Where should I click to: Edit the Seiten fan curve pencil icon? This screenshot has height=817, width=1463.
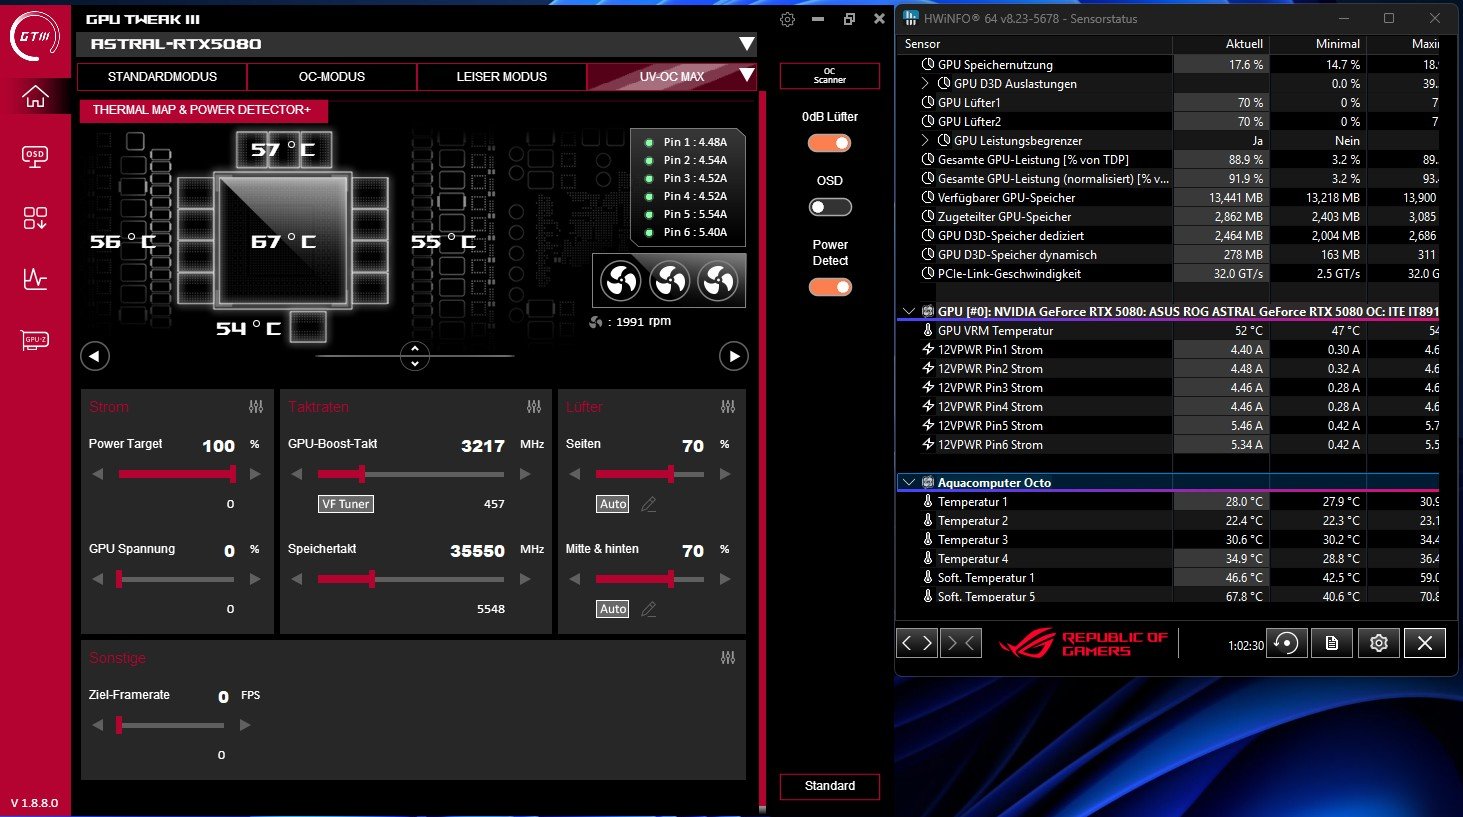click(649, 504)
